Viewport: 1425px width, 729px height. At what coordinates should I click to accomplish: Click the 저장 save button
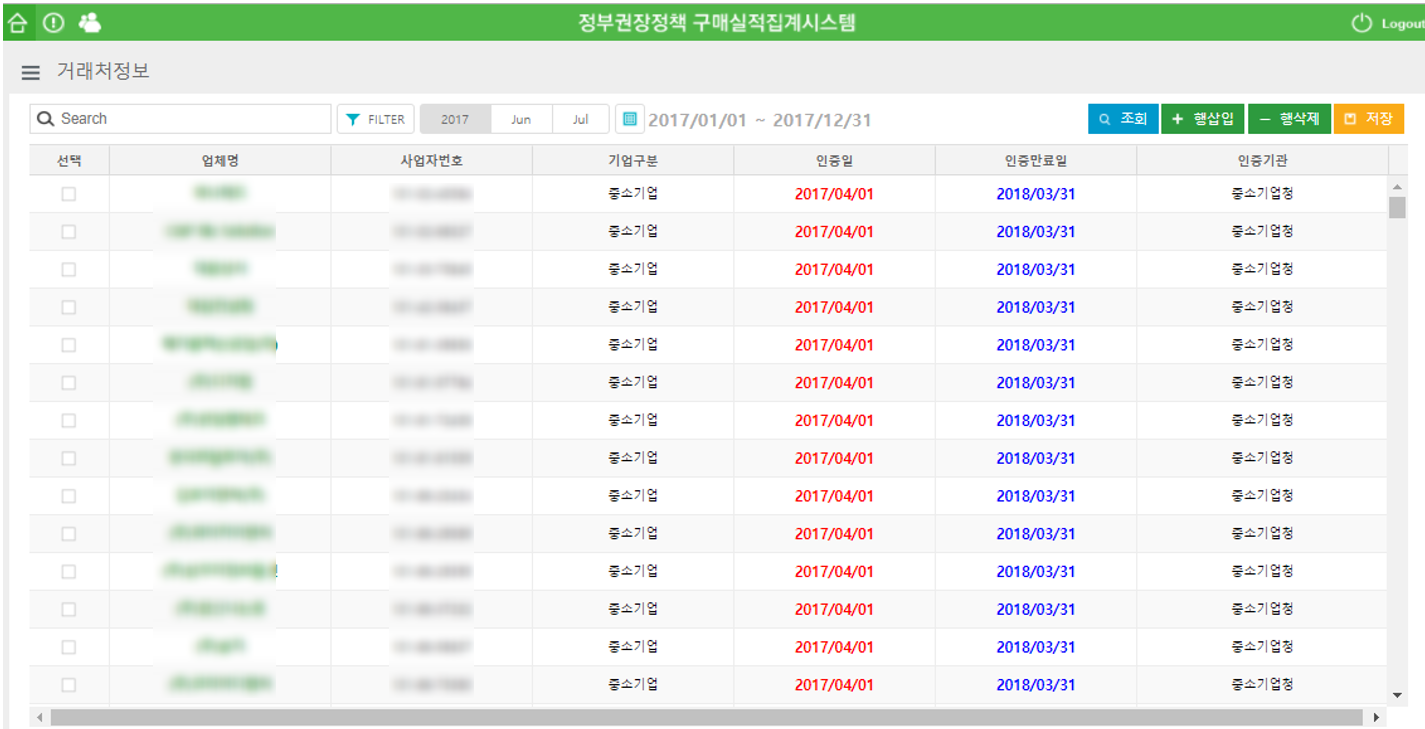coord(1368,119)
